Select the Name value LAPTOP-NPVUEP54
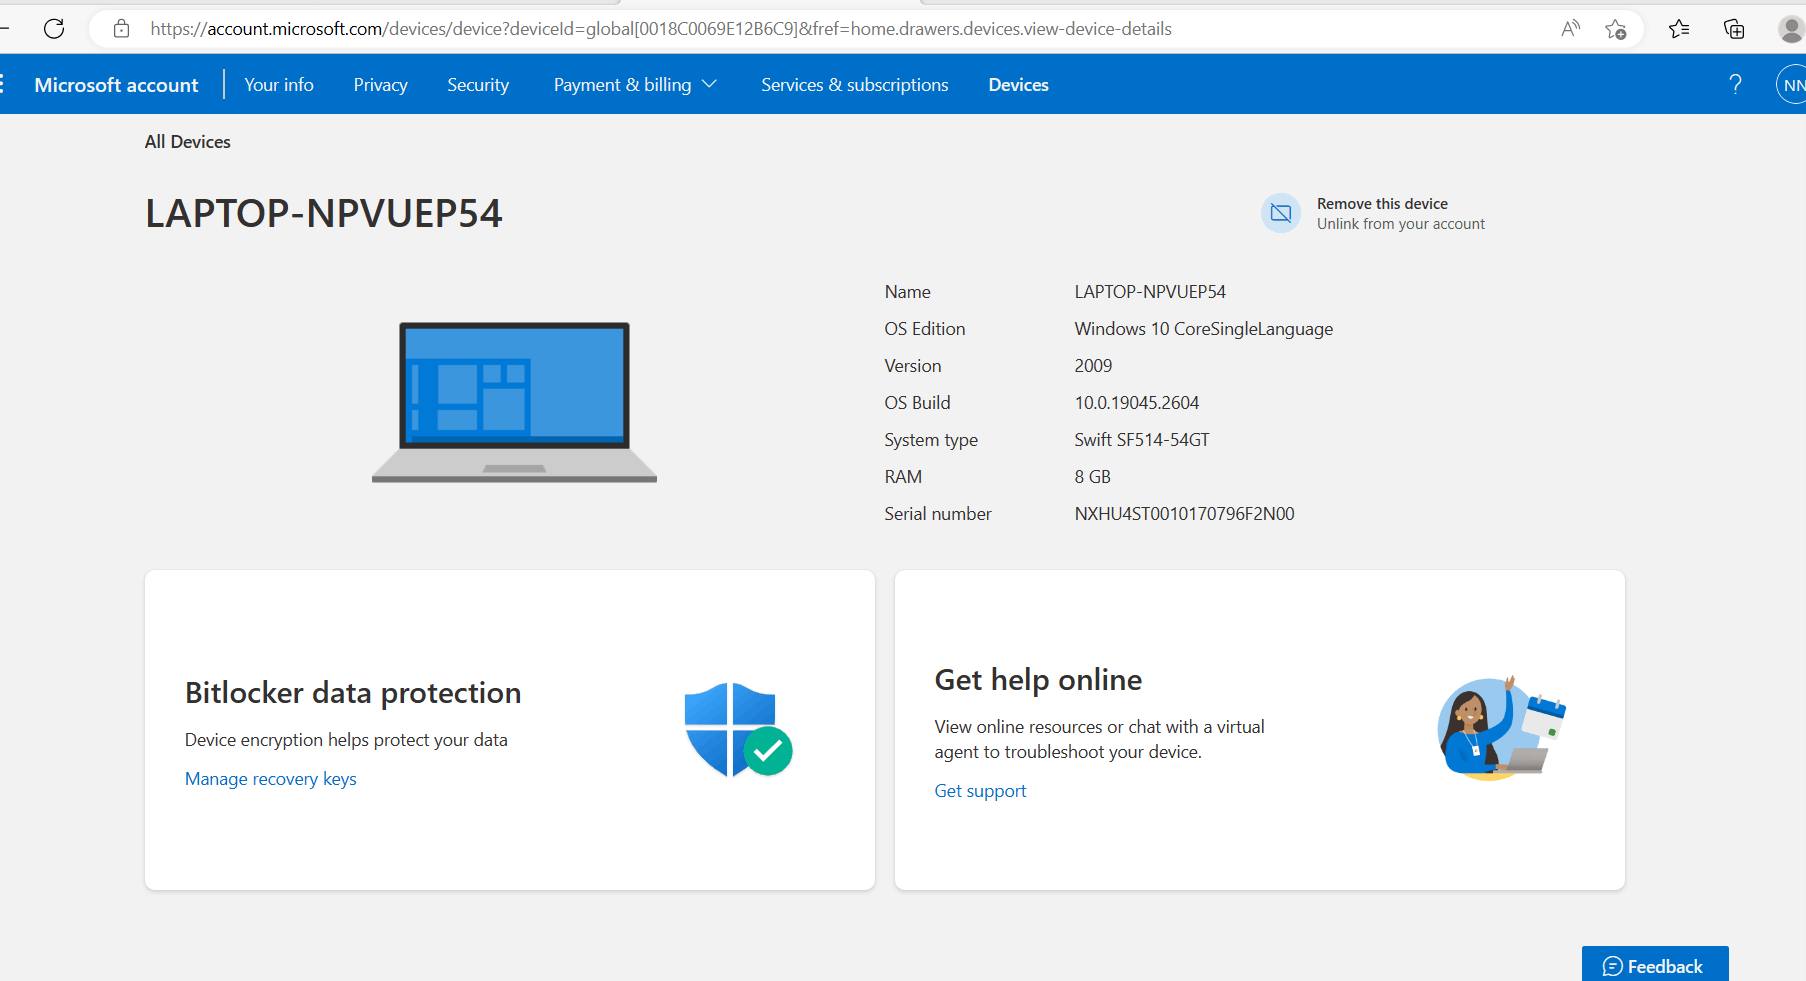Viewport: 1806px width, 981px height. click(1150, 292)
